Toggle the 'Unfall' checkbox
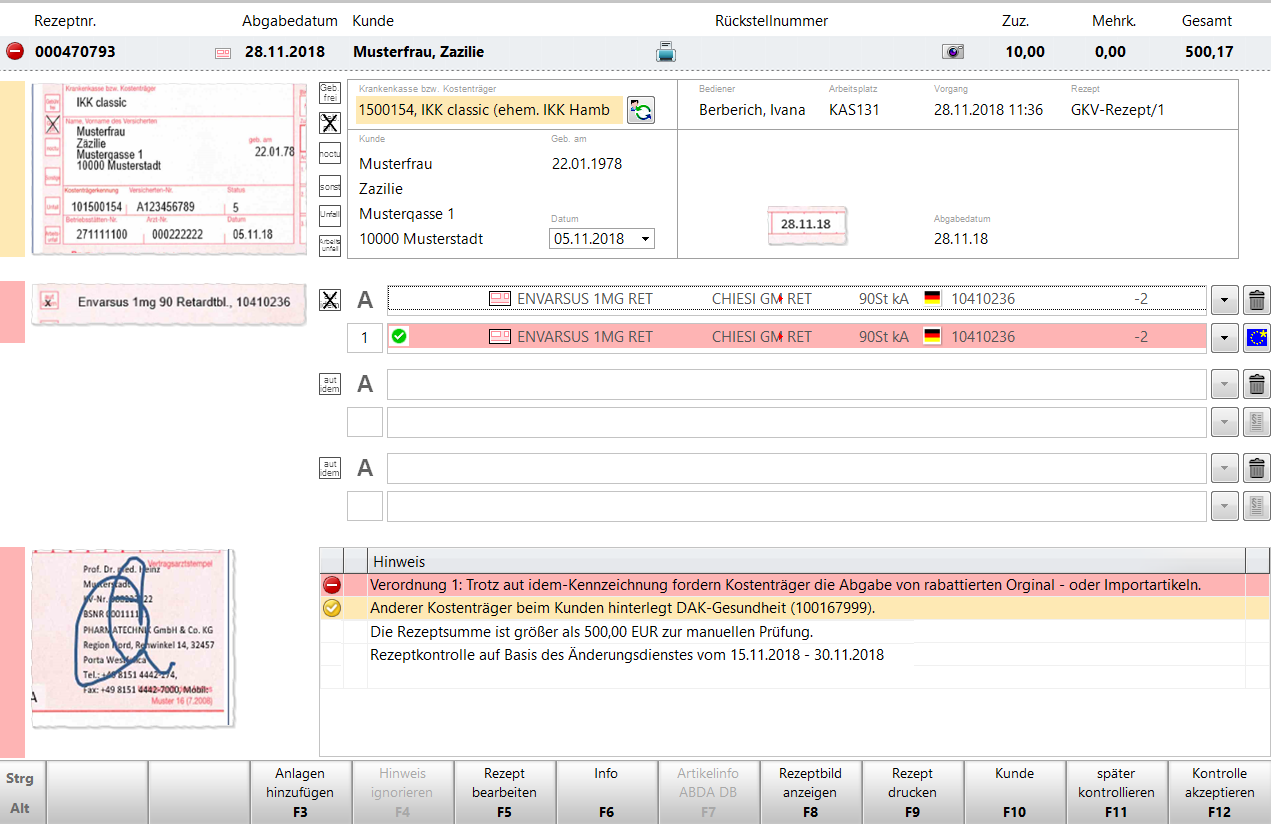 click(x=329, y=214)
